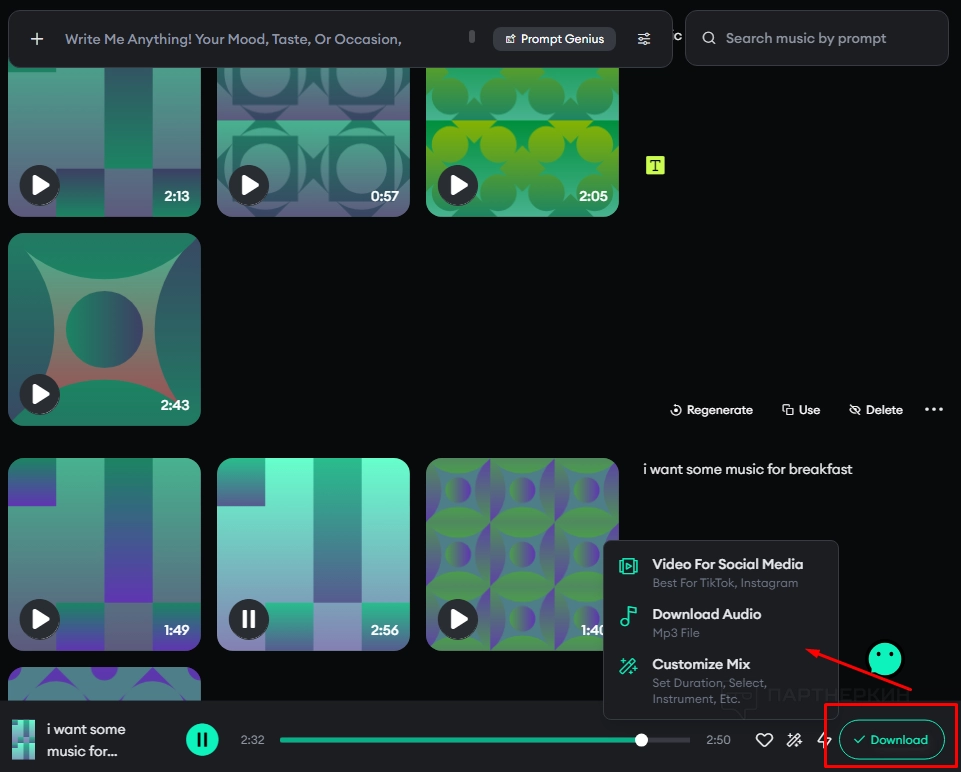Screen dimensions: 961x772
Task: Play the 0:57 track
Action: (x=249, y=185)
